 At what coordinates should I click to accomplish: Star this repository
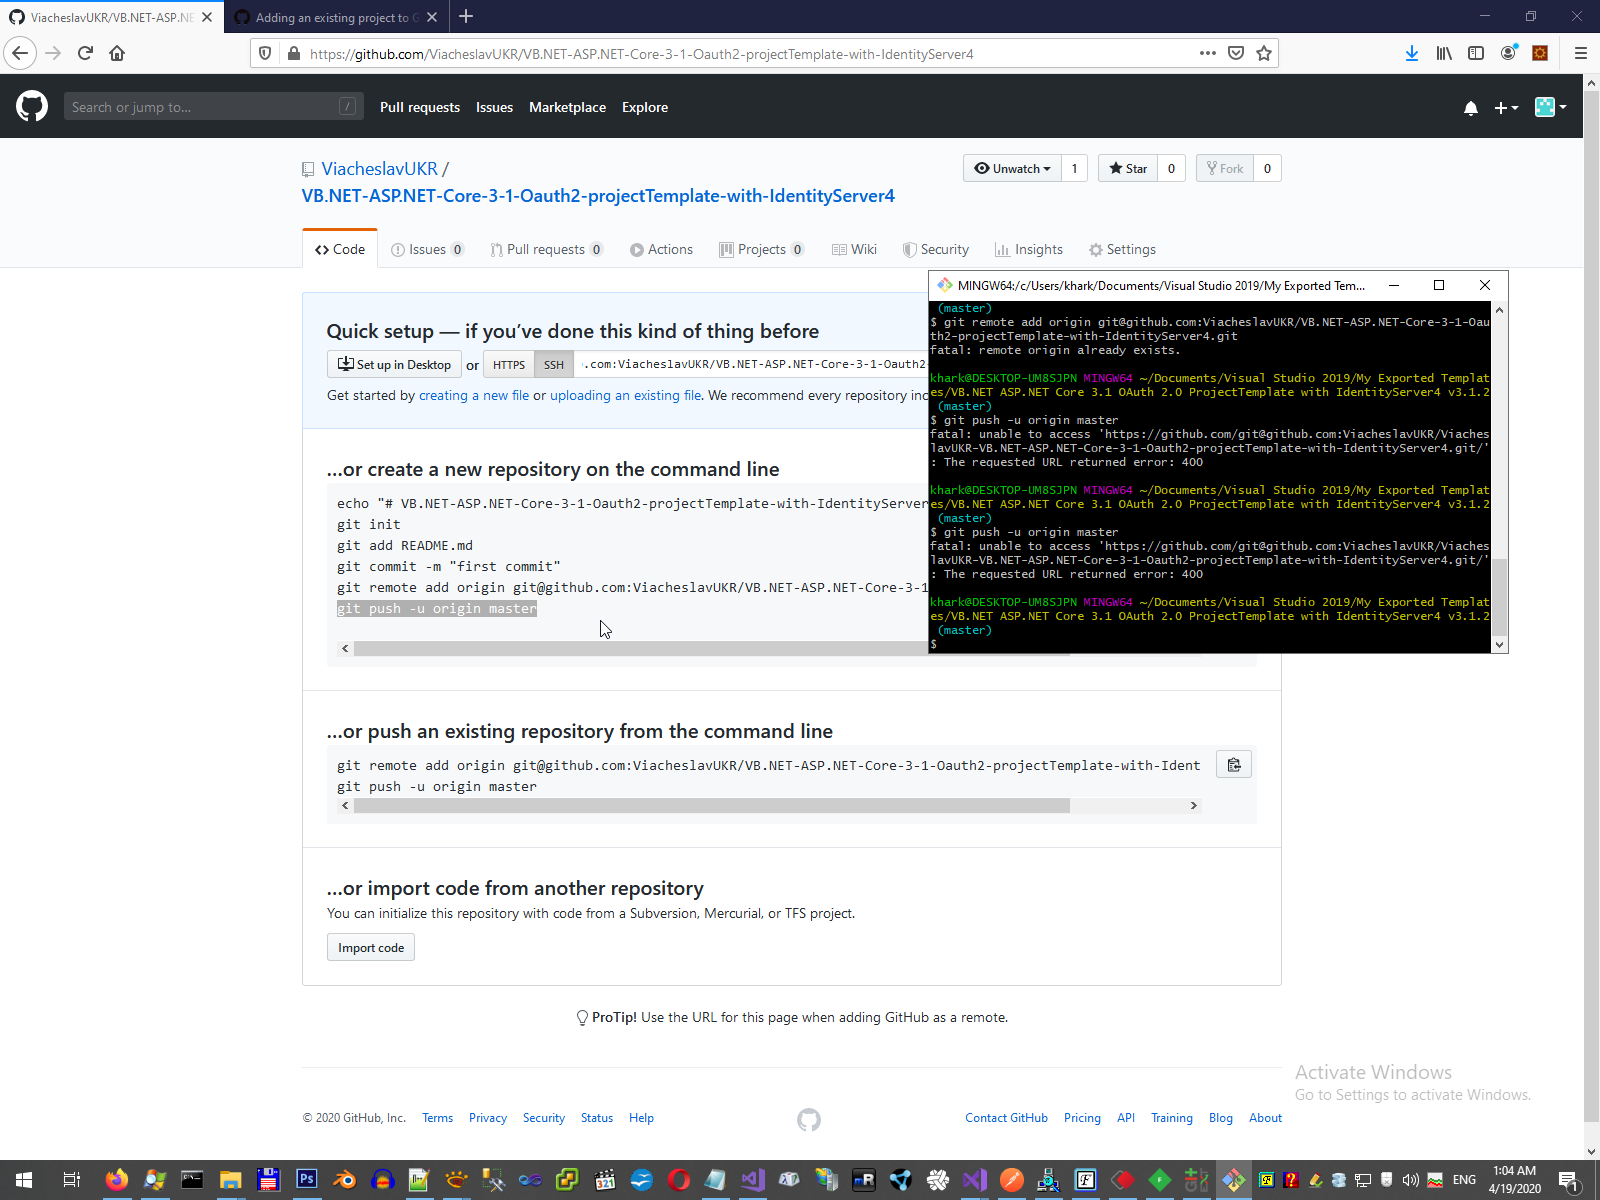click(x=1128, y=168)
